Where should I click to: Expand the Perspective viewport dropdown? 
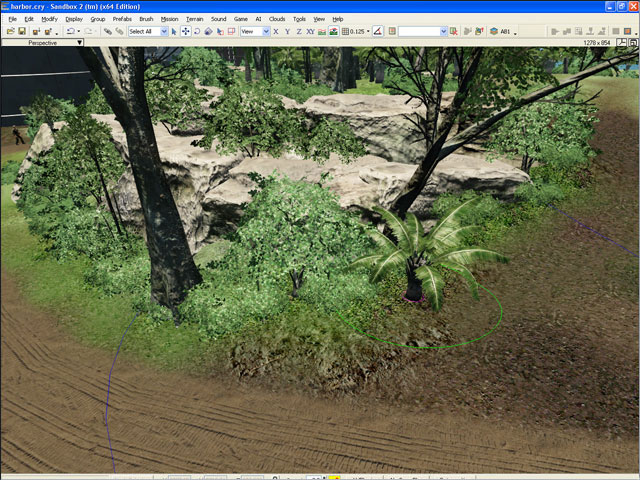[x=80, y=43]
